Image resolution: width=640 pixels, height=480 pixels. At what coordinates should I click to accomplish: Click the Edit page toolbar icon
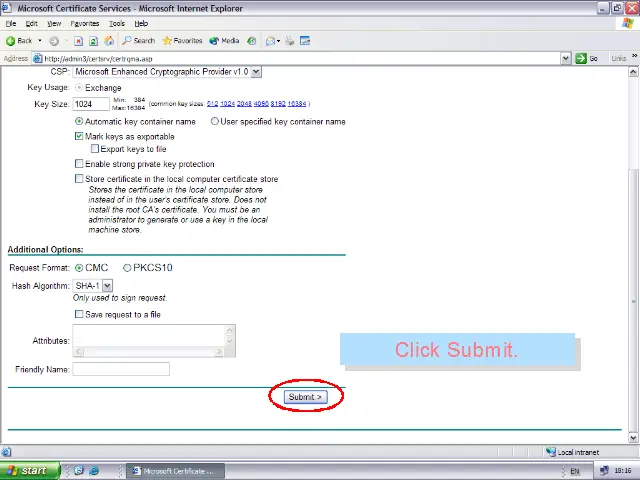305,41
